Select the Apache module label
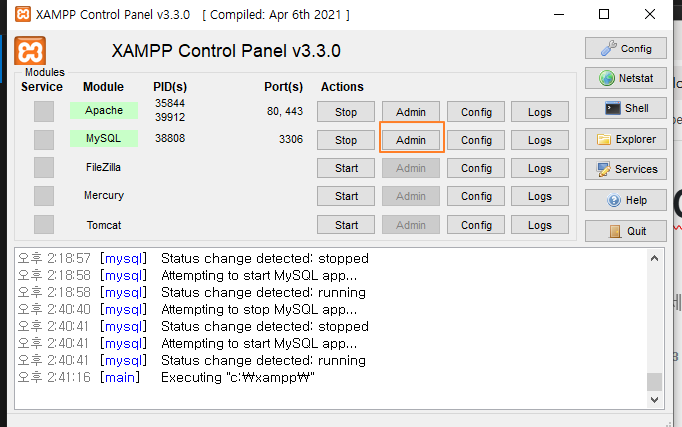682x427 pixels. pos(104,110)
